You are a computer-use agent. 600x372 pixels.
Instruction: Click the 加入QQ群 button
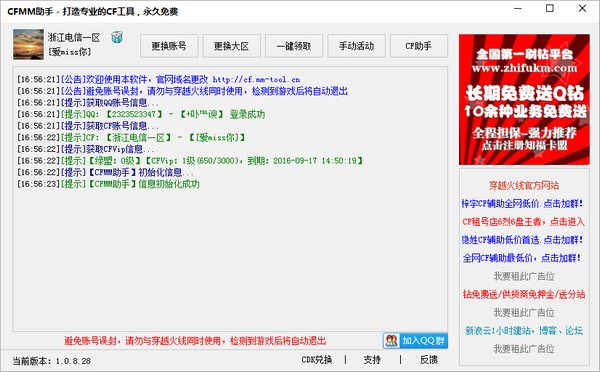click(415, 340)
